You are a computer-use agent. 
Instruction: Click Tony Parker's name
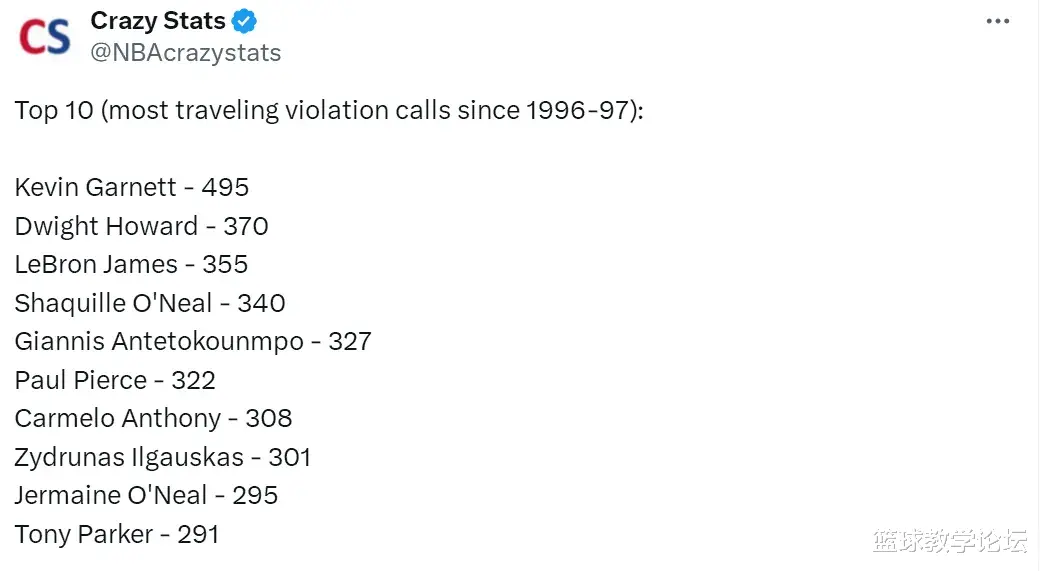pyautogui.click(x=85, y=534)
